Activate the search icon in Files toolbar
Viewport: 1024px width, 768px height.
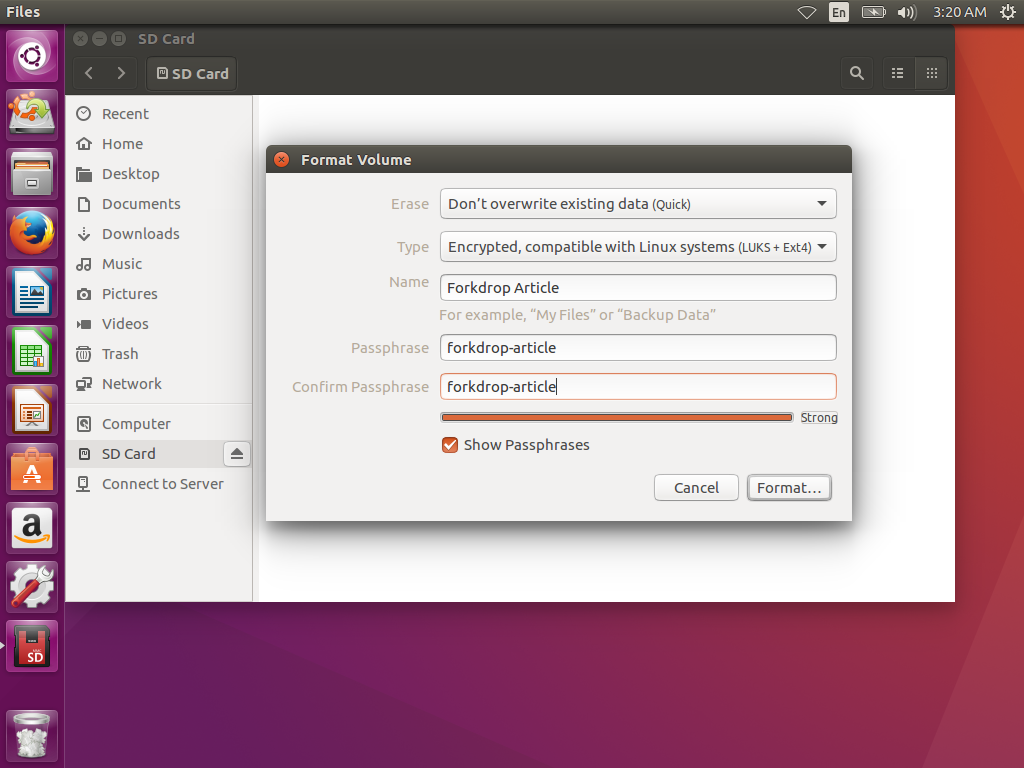coord(856,73)
